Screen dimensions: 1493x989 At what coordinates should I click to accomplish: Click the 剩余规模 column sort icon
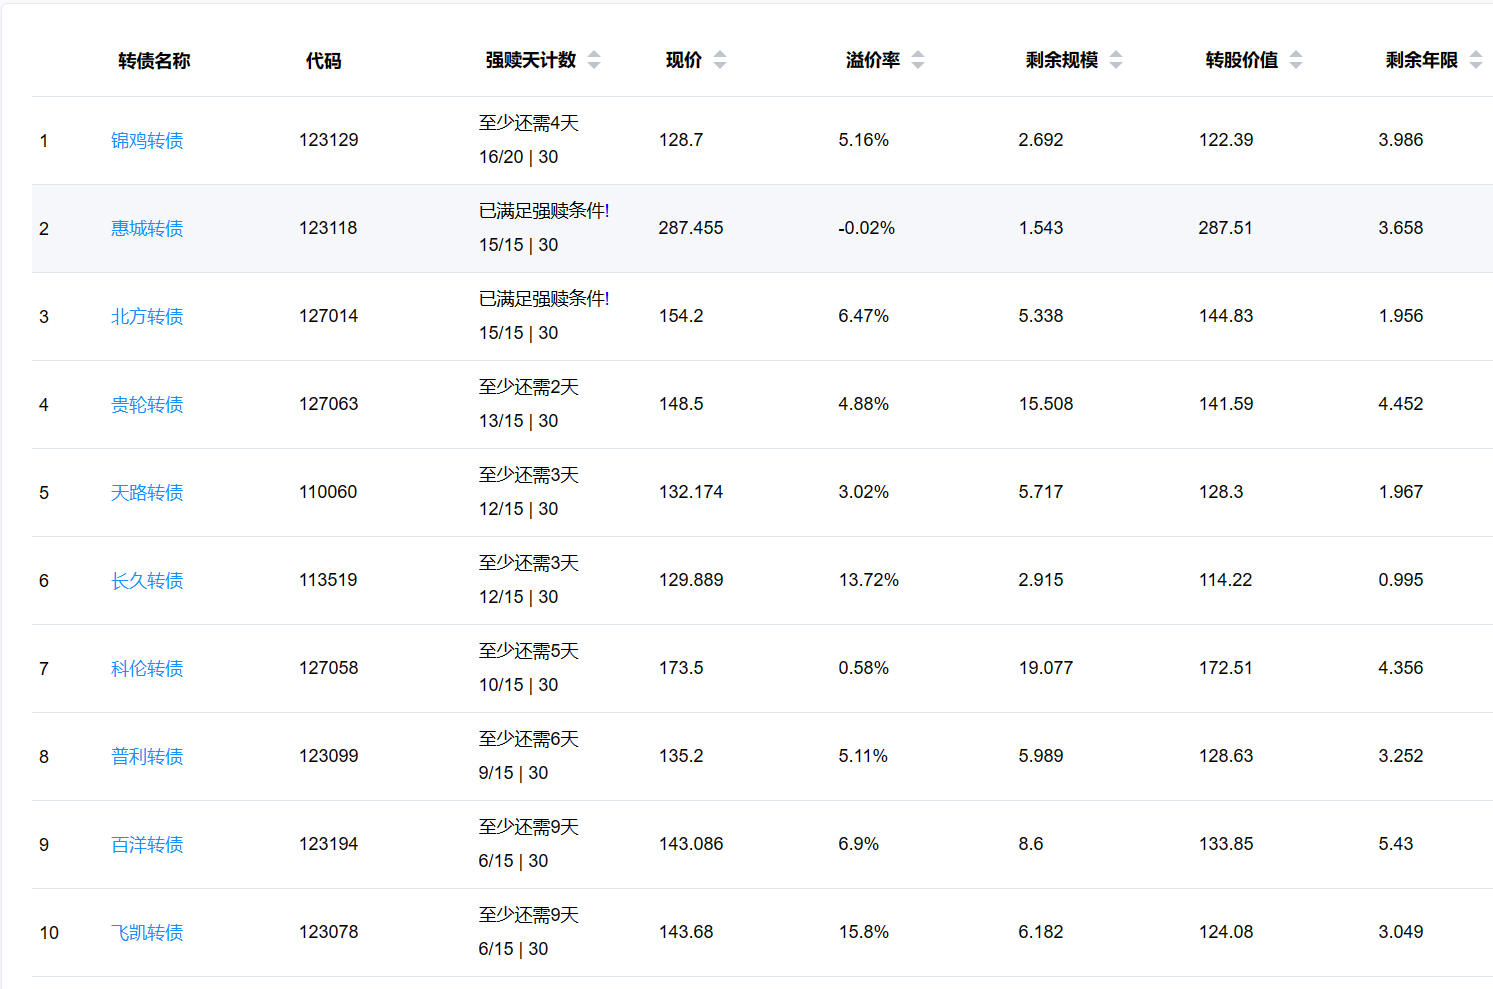click(x=1116, y=60)
